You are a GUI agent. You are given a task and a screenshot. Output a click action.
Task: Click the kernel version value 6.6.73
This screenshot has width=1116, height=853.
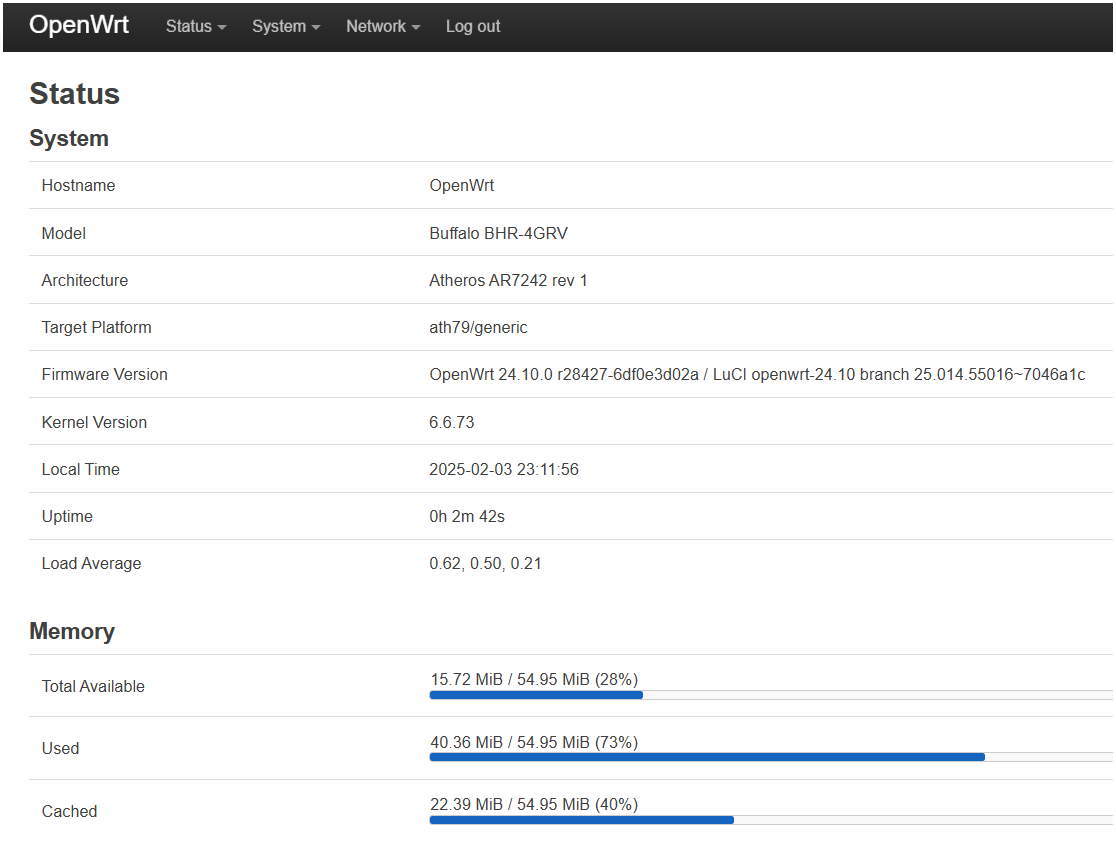point(451,422)
